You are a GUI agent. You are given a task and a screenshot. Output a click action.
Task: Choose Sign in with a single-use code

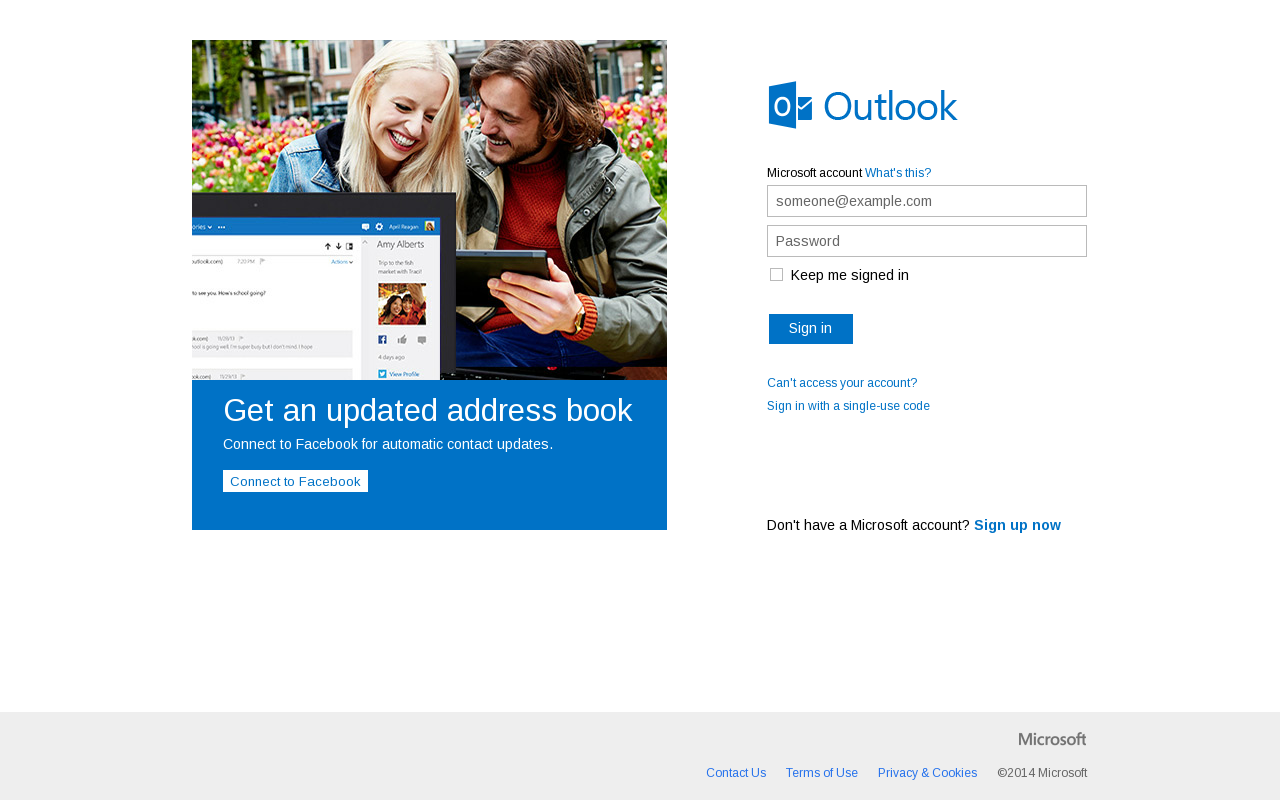click(848, 406)
